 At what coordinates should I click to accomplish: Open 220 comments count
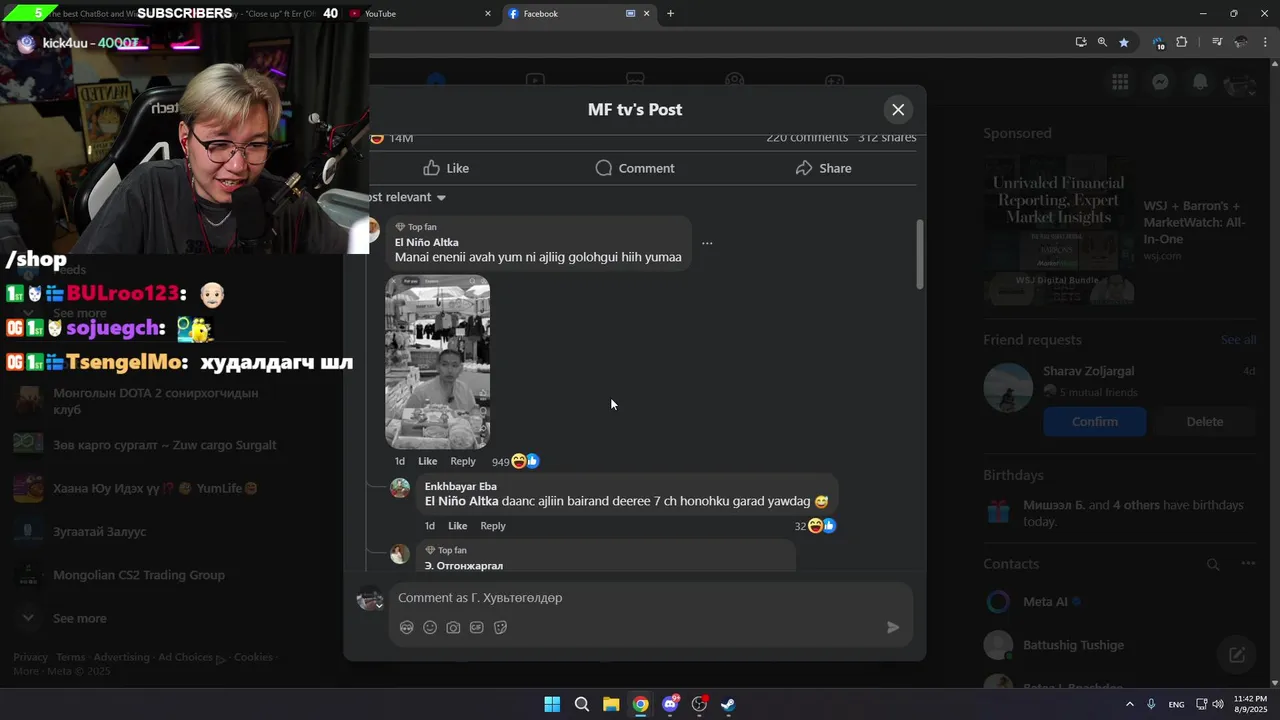coord(807,138)
